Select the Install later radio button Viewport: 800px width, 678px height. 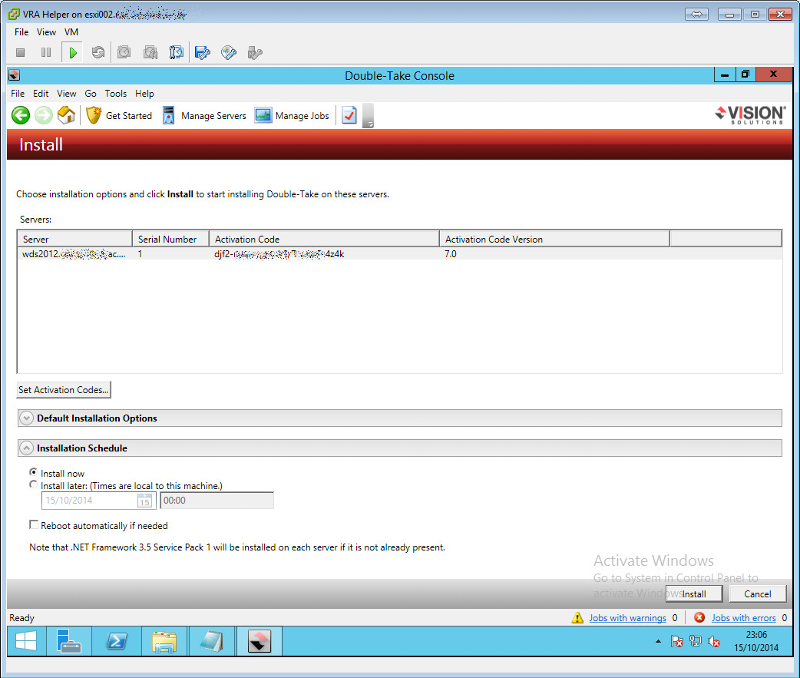coord(33,485)
